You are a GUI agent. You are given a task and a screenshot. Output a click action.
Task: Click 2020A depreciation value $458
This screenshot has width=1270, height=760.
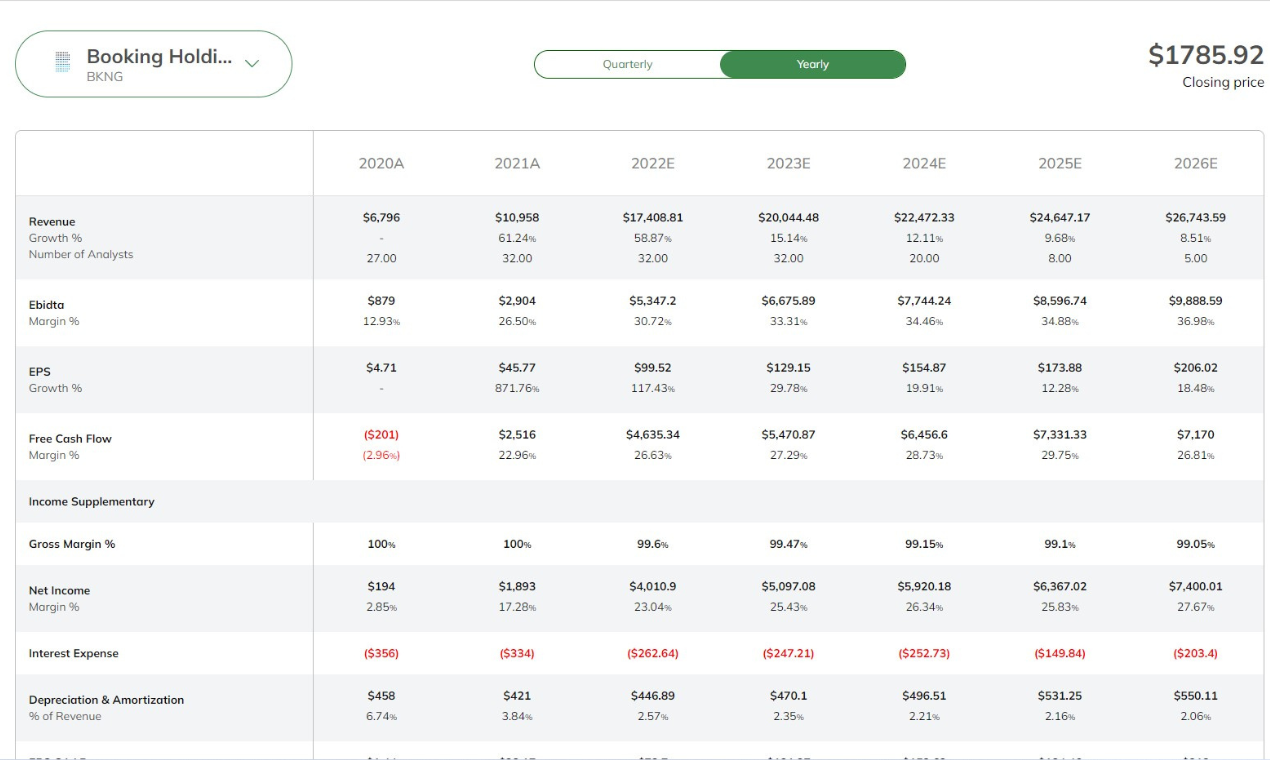[381, 696]
